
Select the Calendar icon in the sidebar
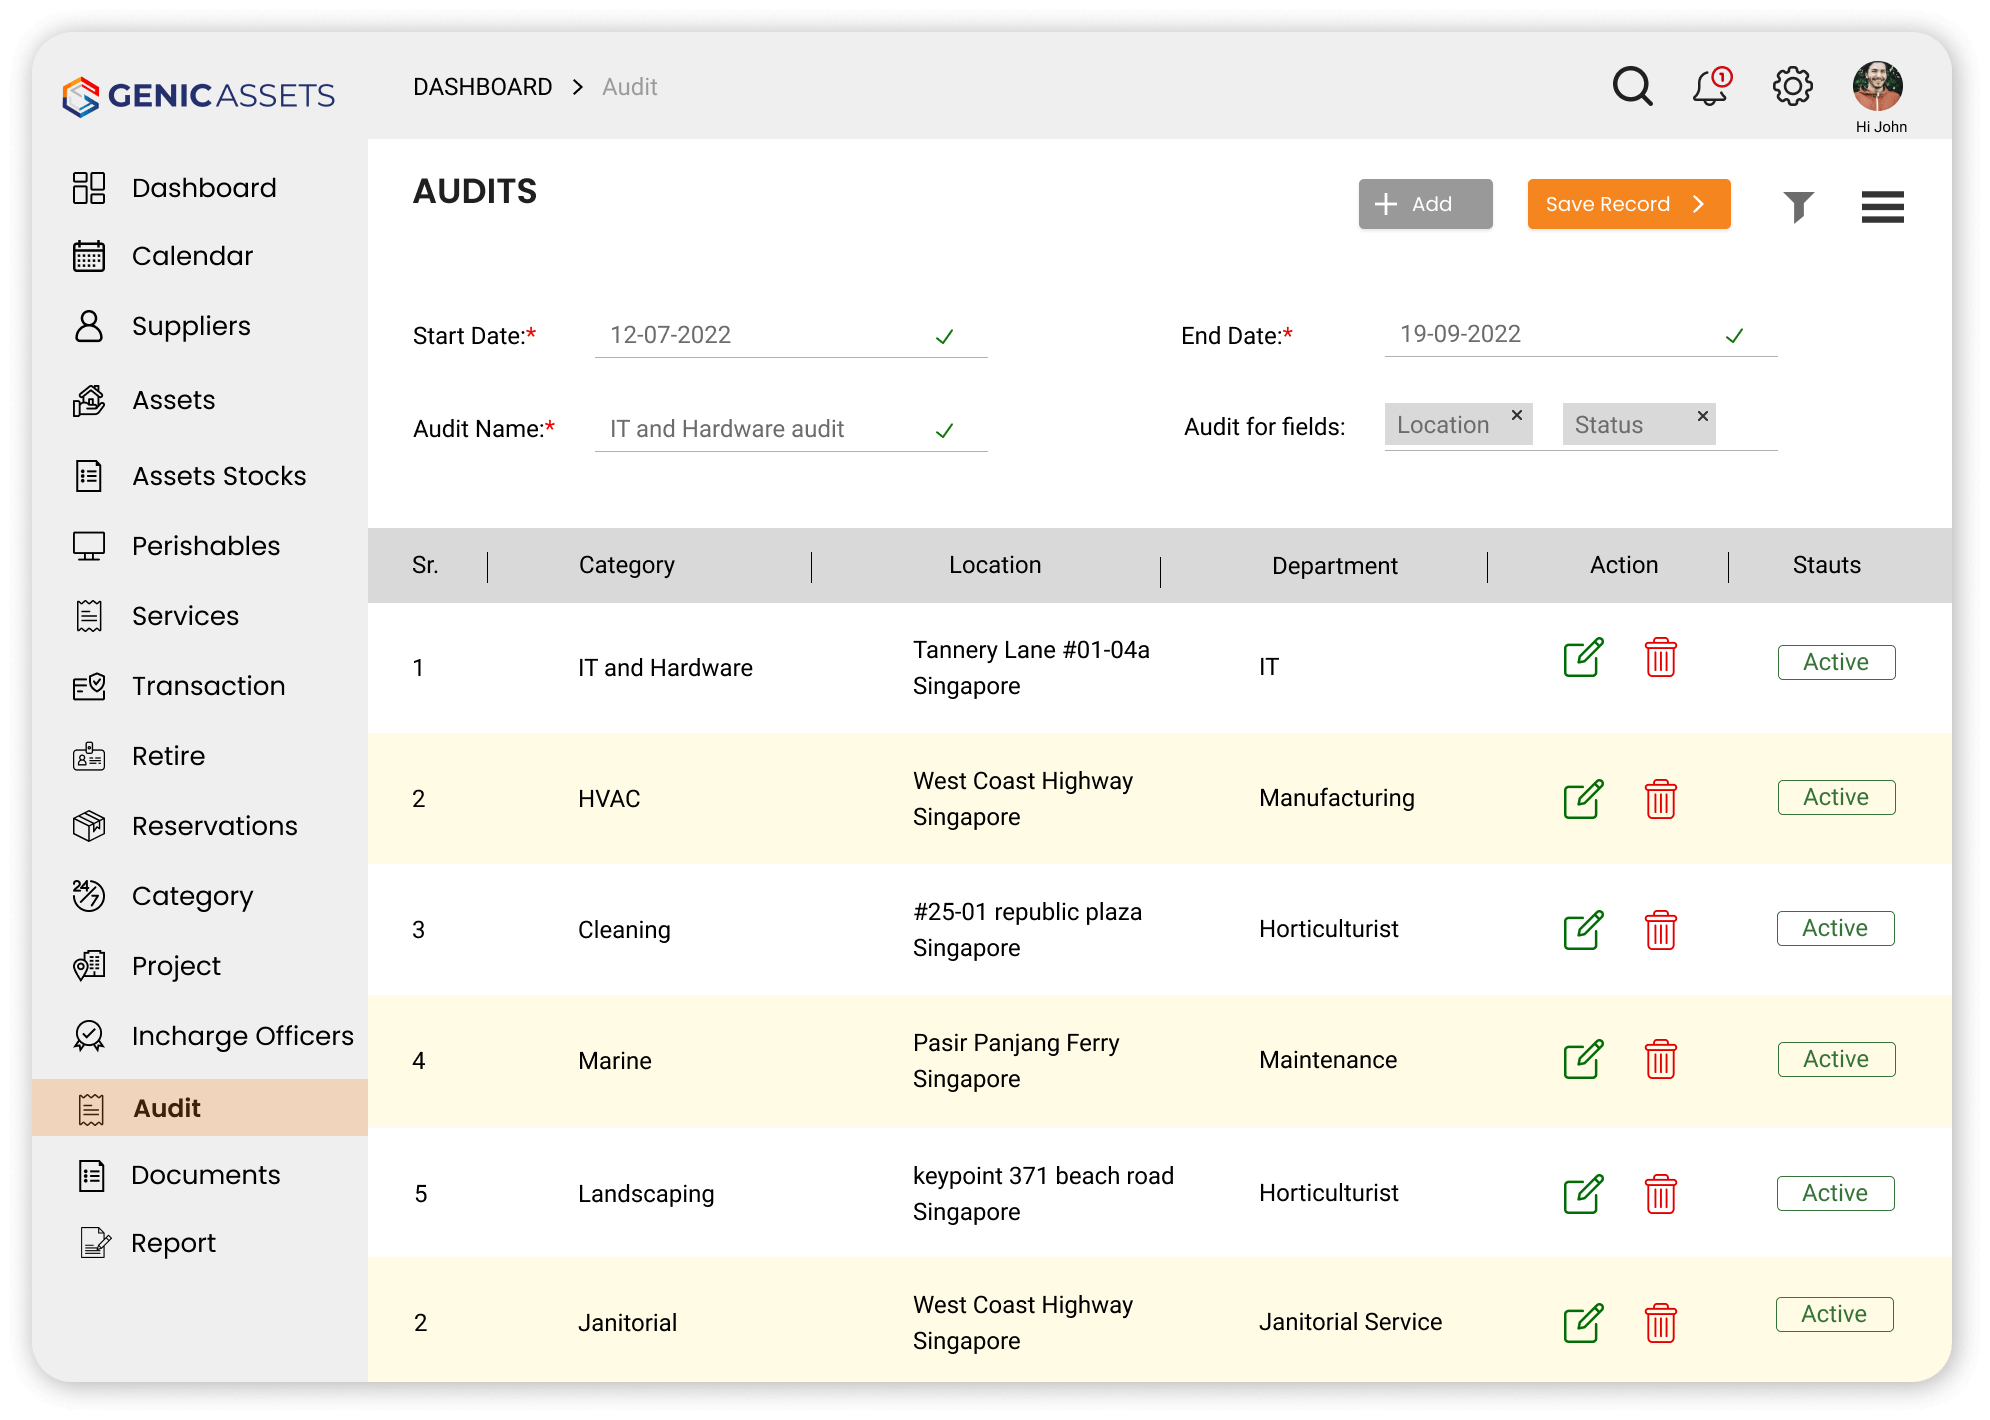[89, 256]
